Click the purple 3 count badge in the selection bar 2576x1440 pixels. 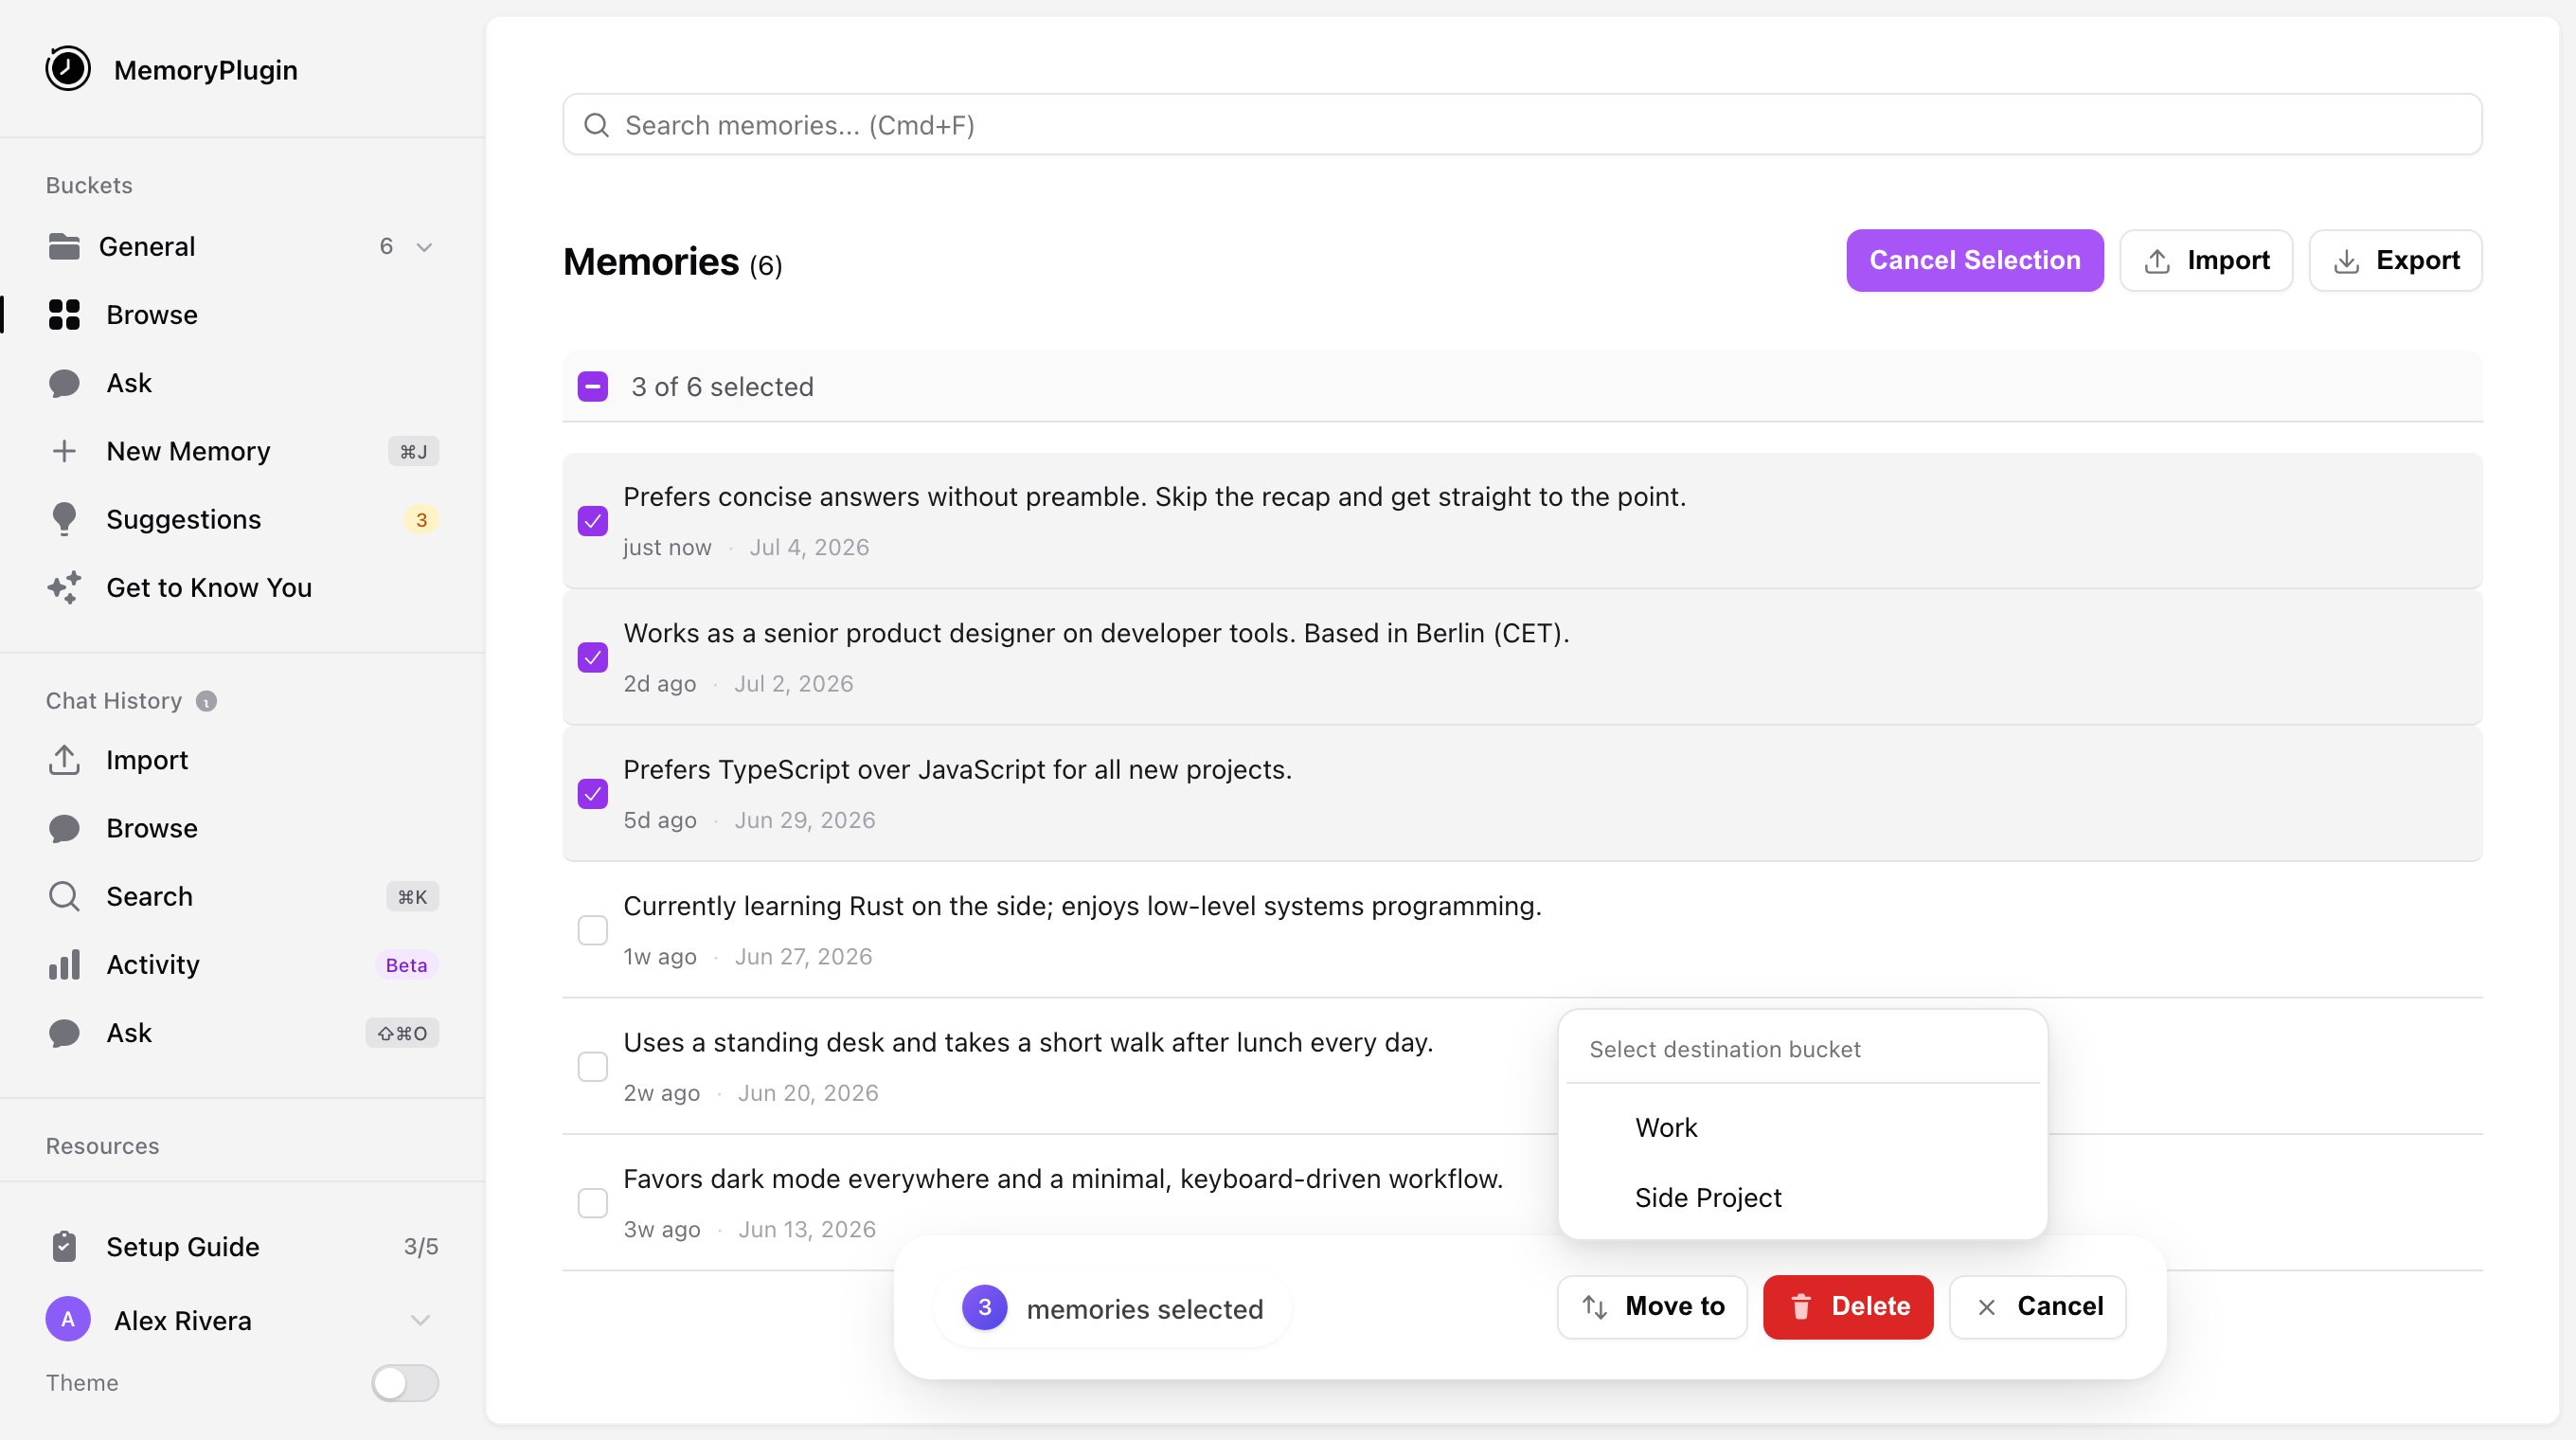pos(984,1308)
